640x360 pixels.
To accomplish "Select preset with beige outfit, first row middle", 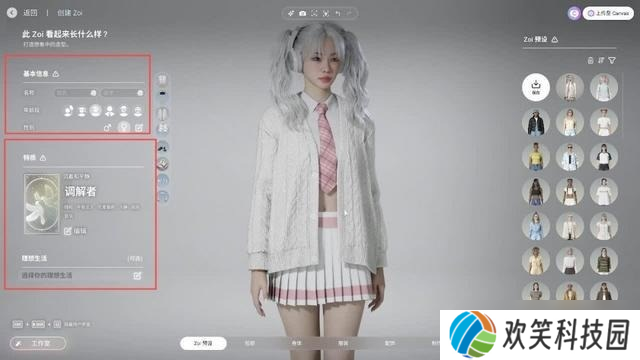I will point(570,87).
